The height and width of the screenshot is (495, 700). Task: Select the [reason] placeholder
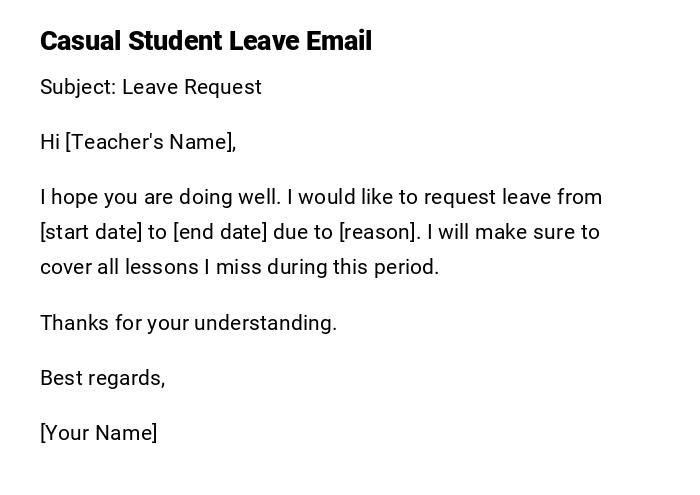coord(377,232)
